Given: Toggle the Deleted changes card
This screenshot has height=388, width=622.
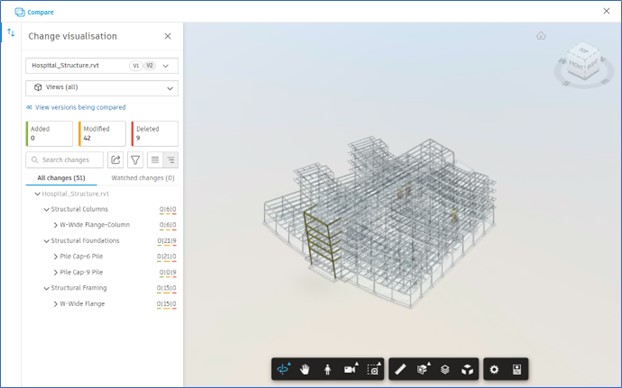Looking at the screenshot, I should click(155, 134).
